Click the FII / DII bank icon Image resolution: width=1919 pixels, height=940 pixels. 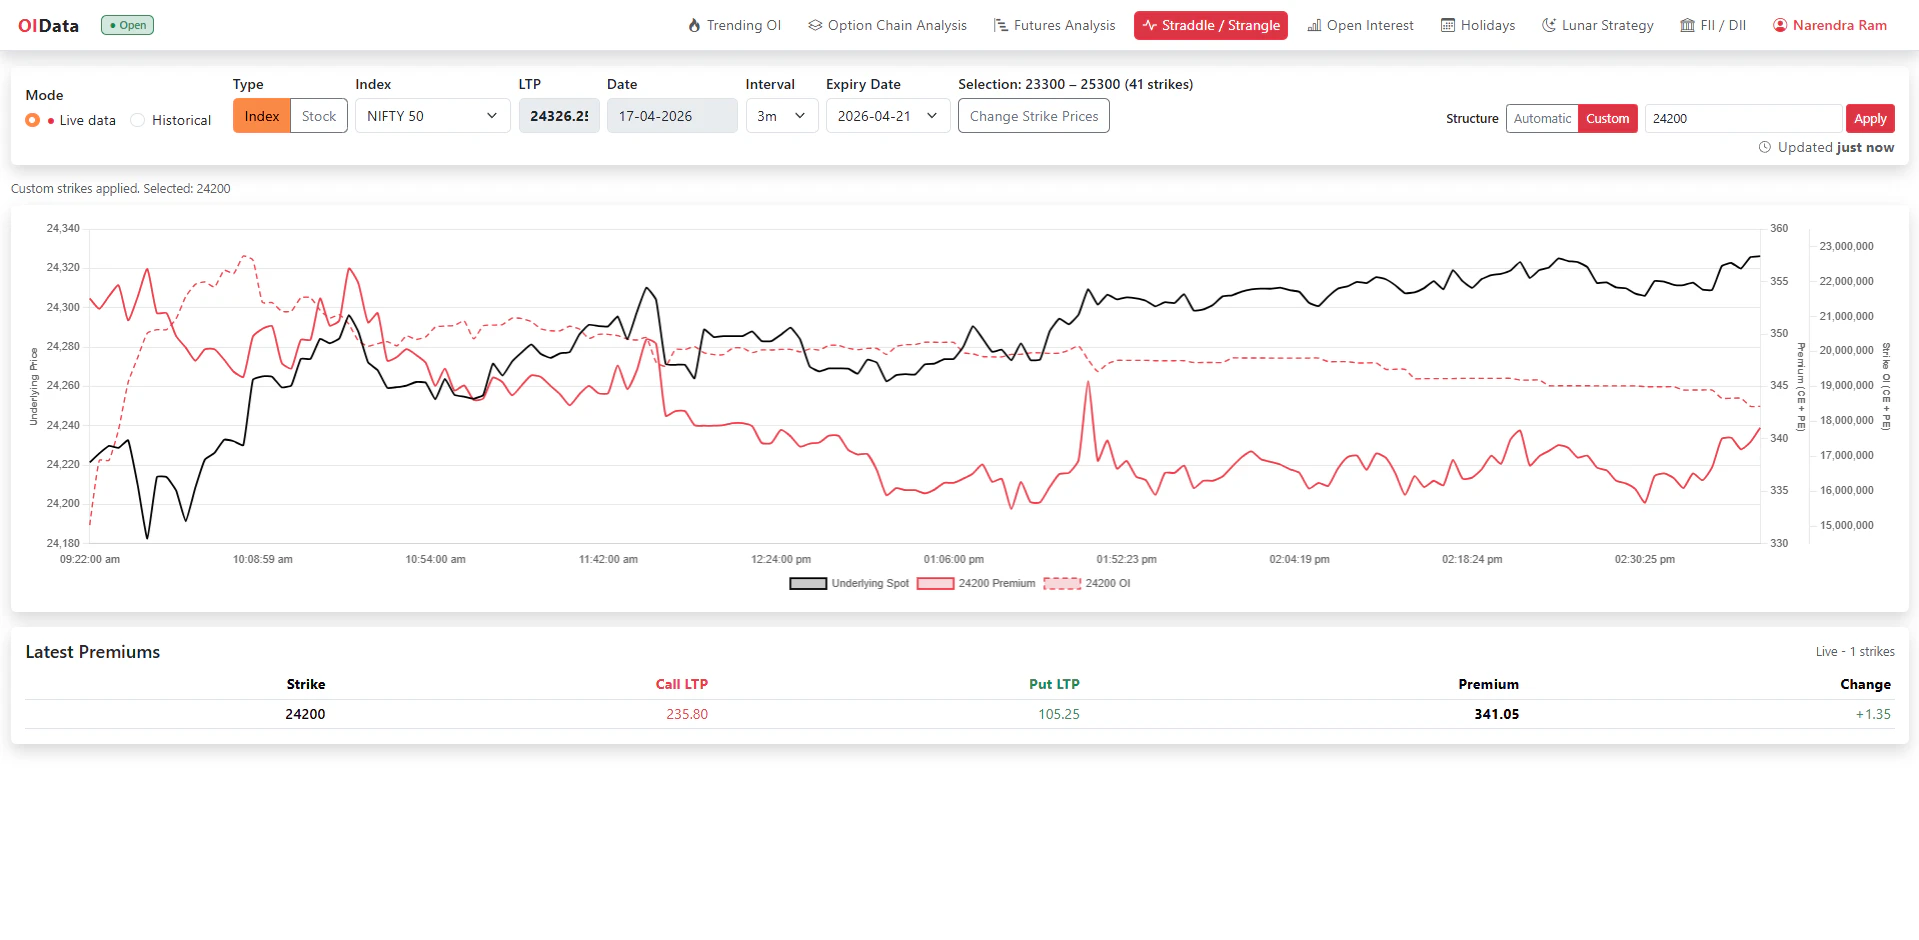coord(1688,25)
